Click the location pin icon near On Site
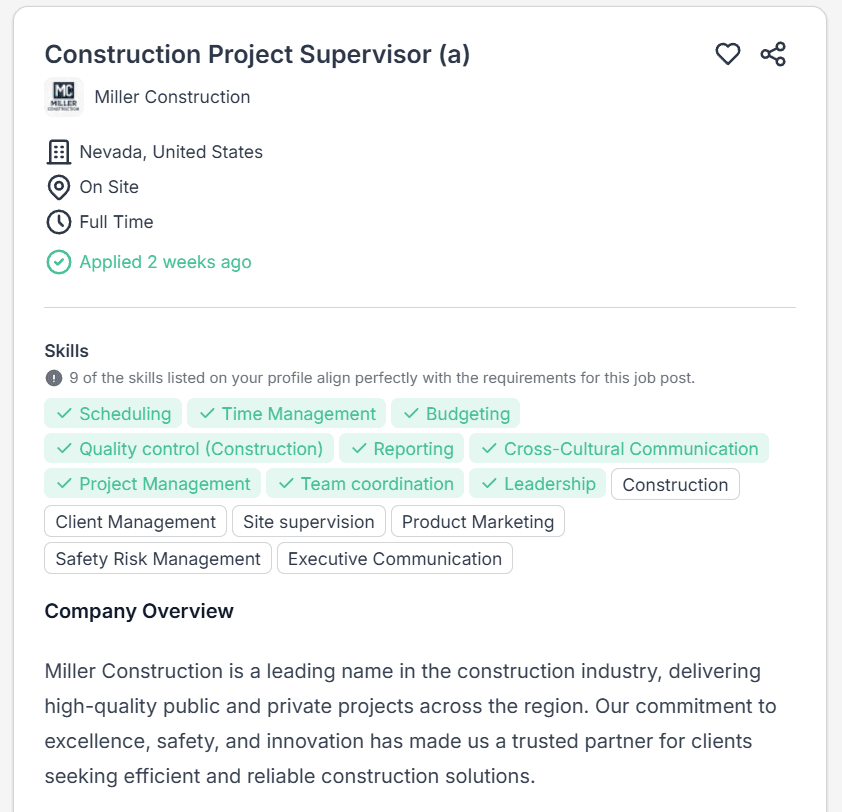This screenshot has width=842, height=812. tap(58, 187)
